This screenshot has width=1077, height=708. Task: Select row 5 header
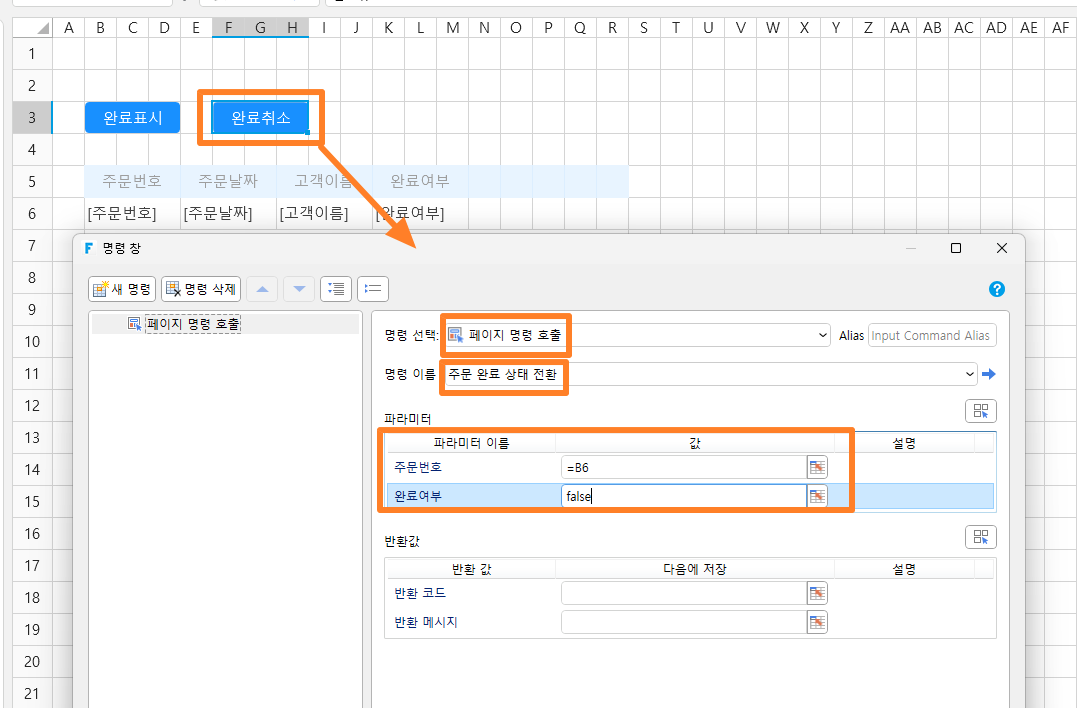click(32, 181)
